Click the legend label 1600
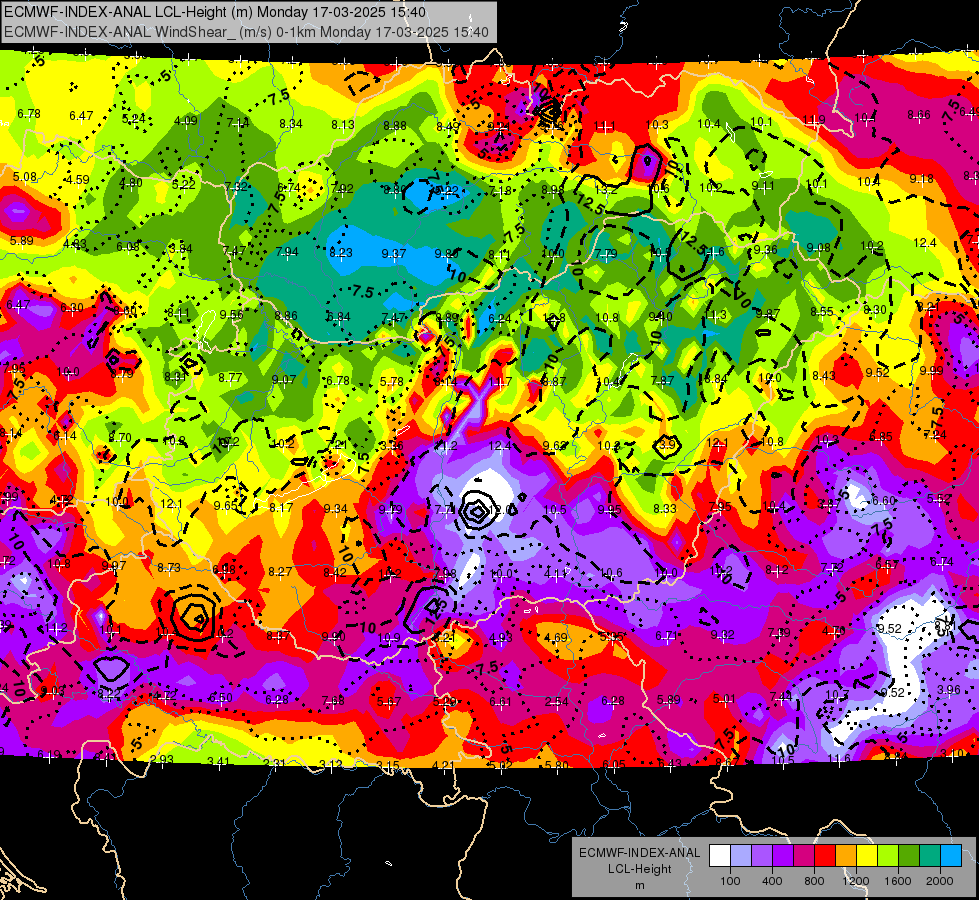Viewport: 979px width, 900px height. click(x=898, y=881)
